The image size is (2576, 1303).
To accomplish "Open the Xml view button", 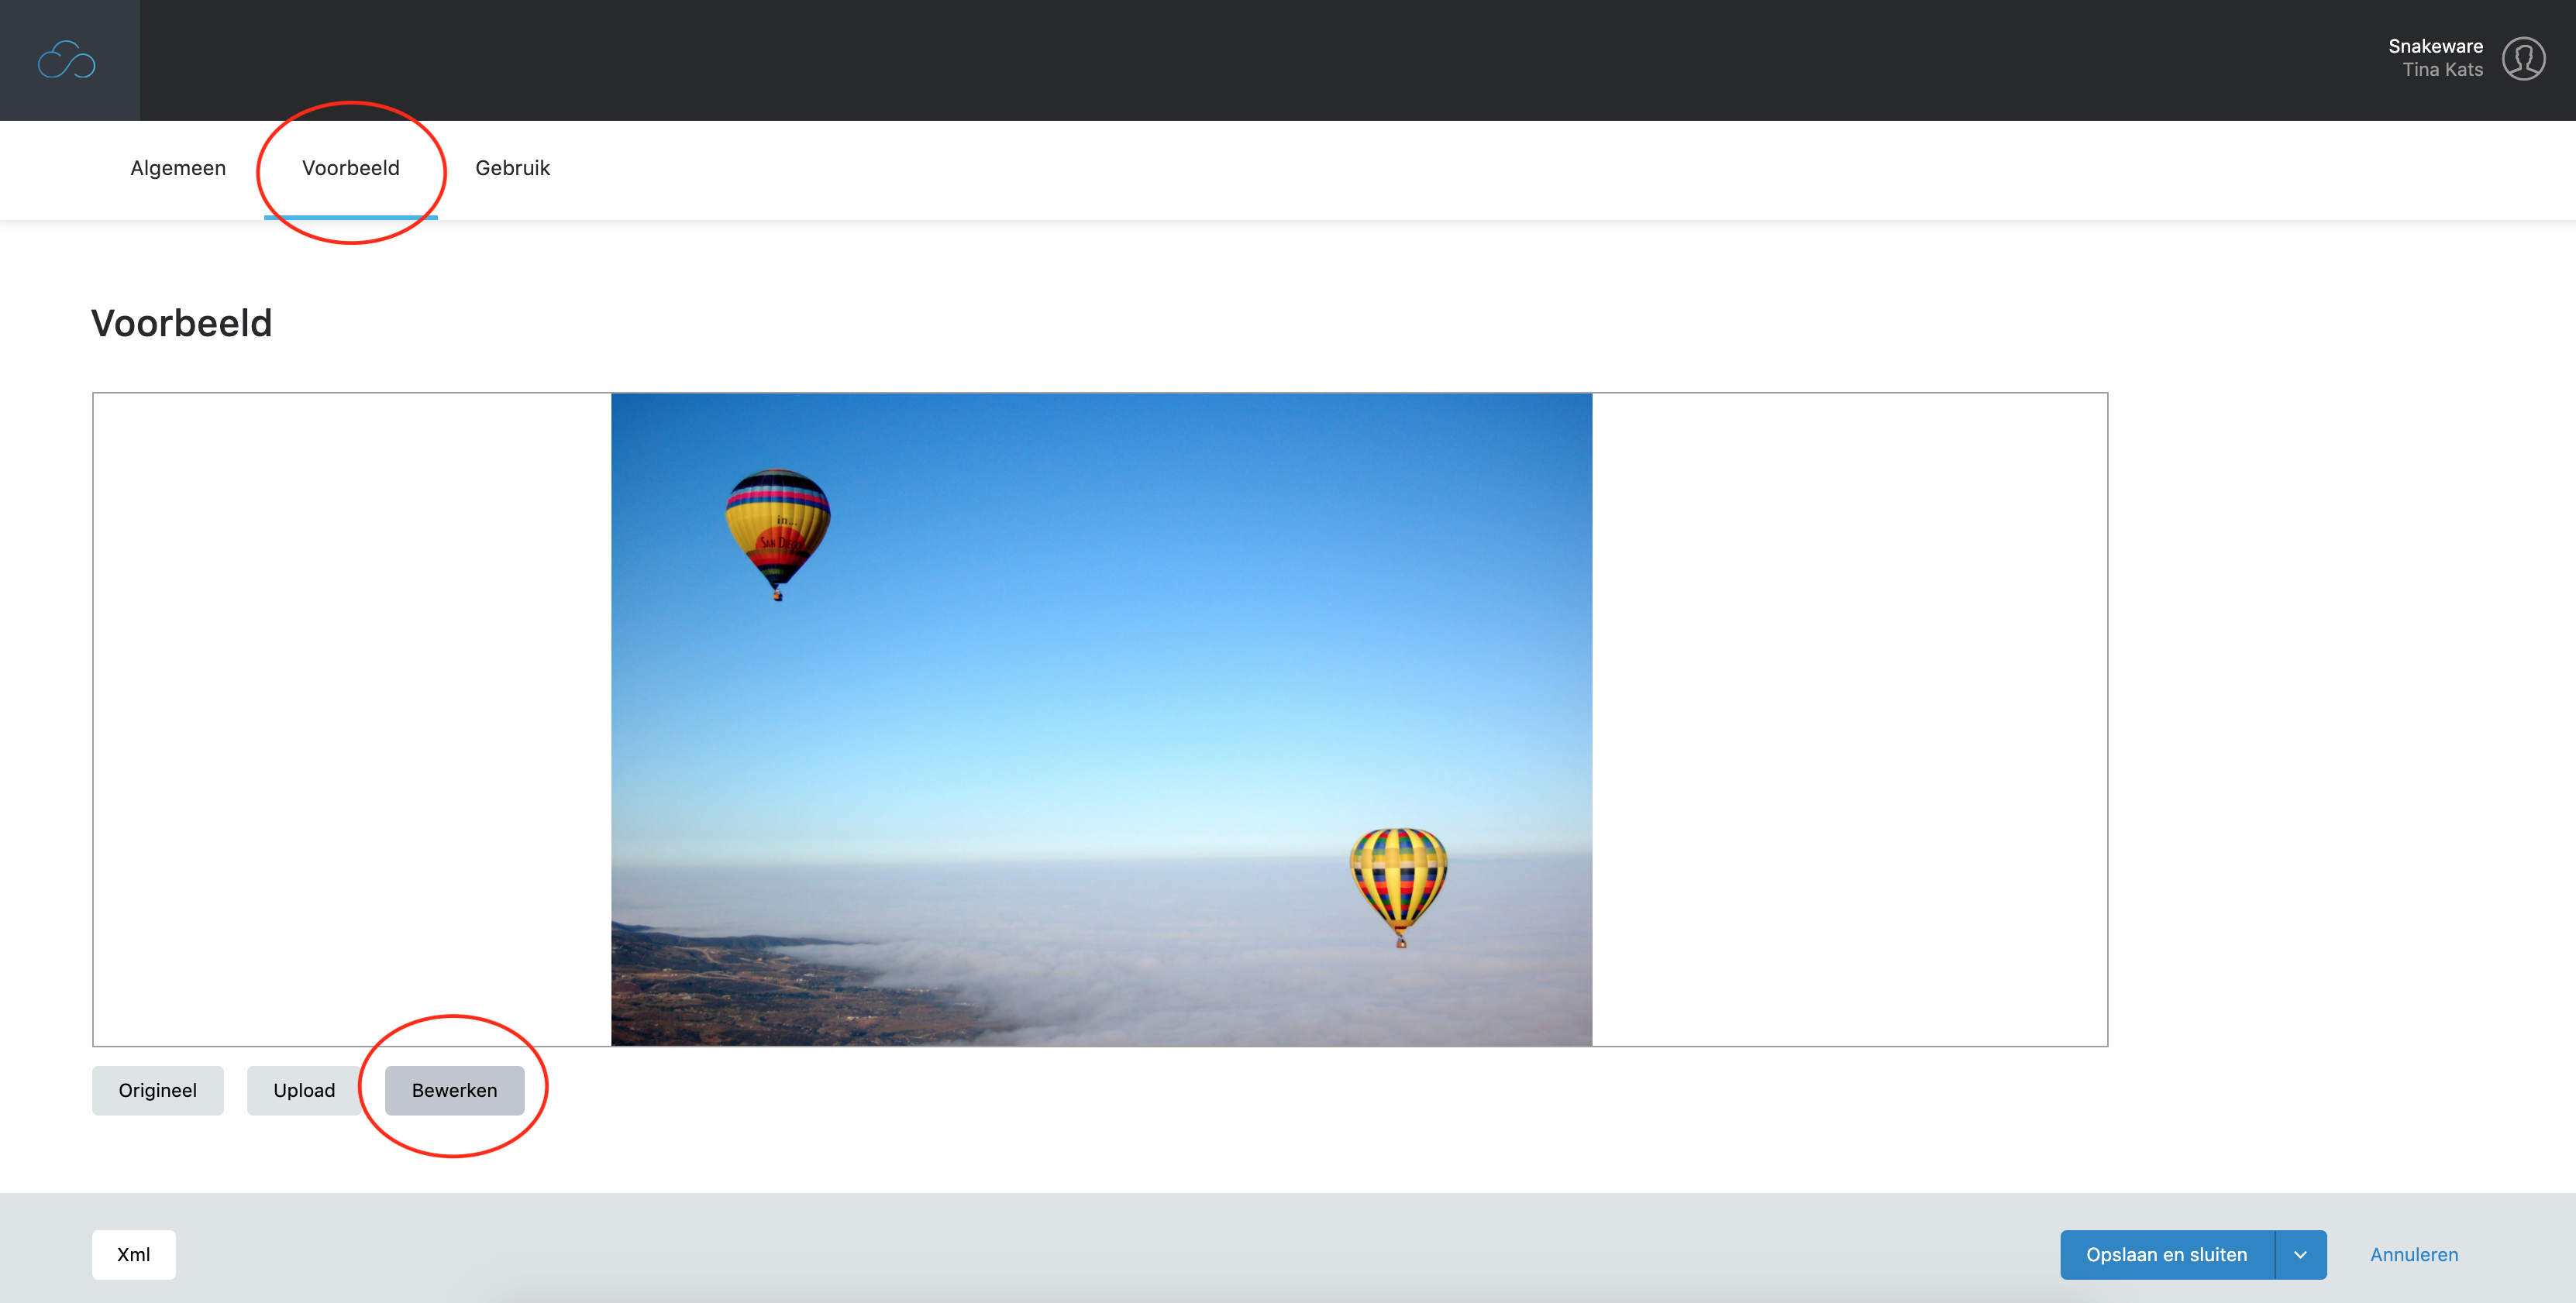I will (x=134, y=1254).
